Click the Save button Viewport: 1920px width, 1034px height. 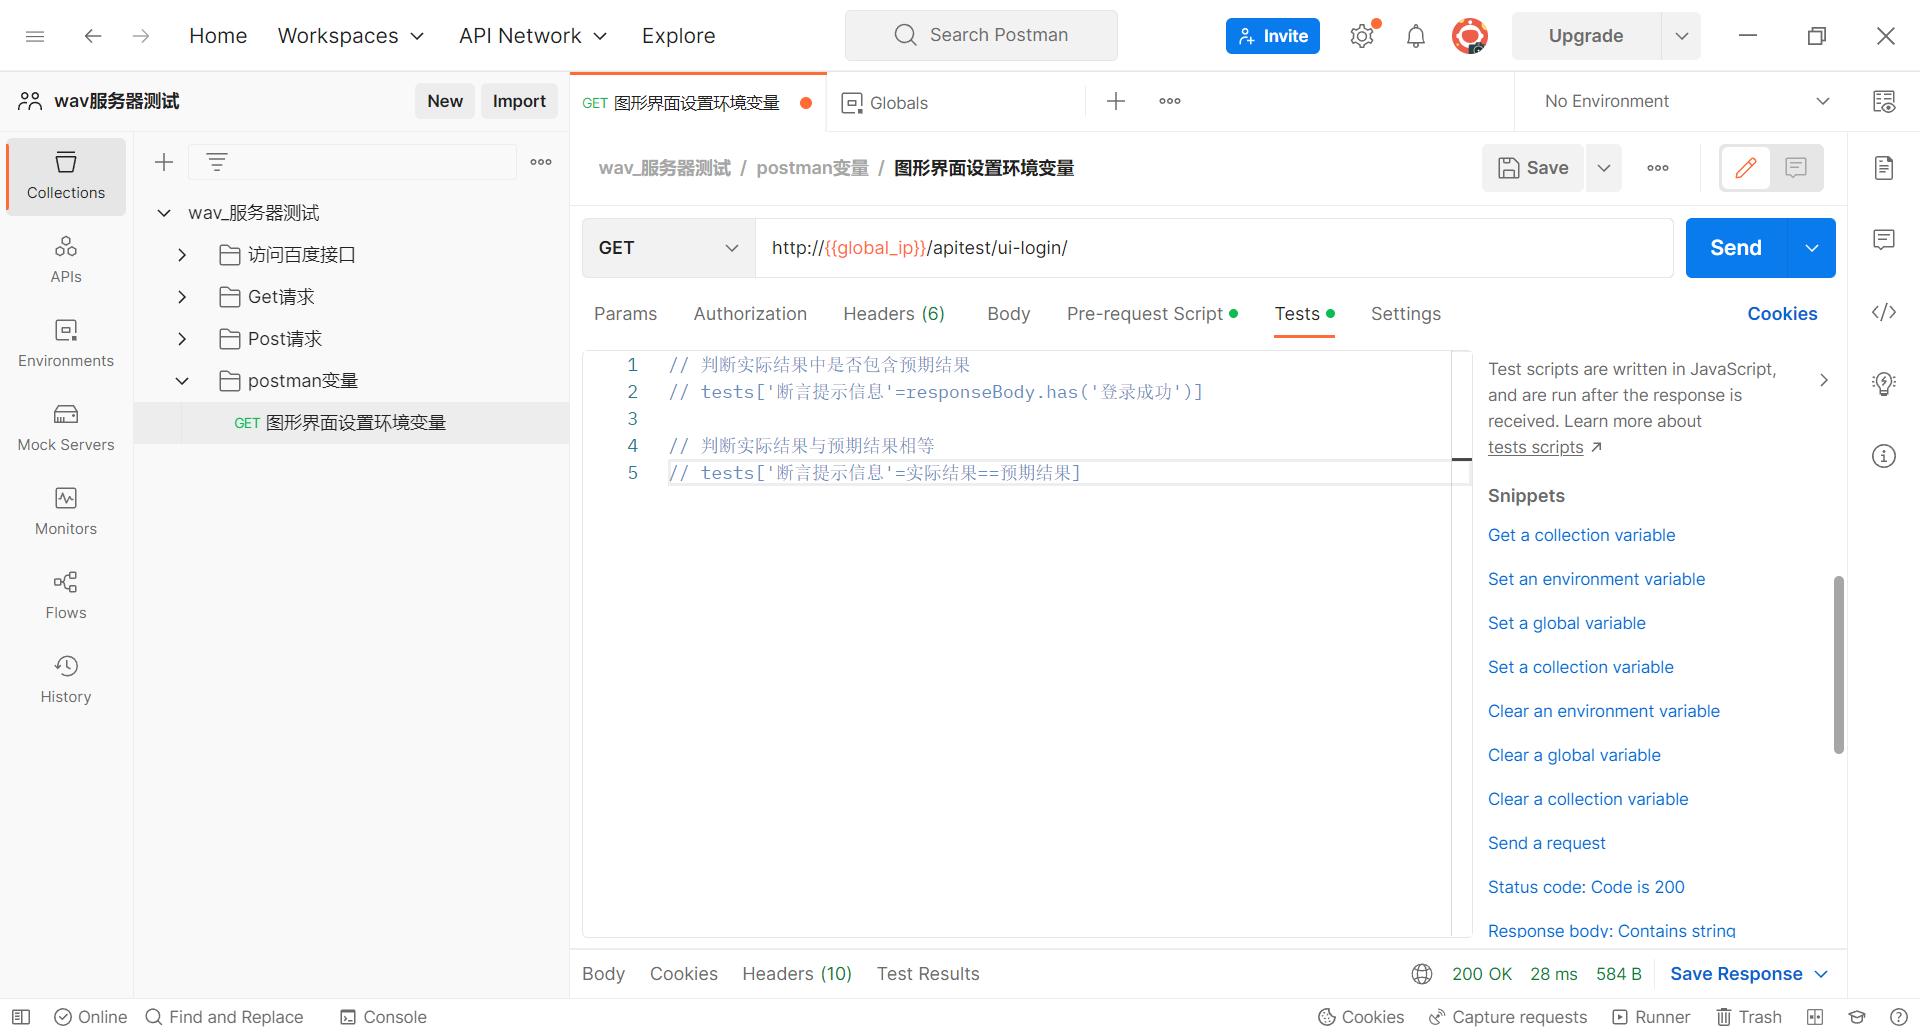[x=1533, y=168]
